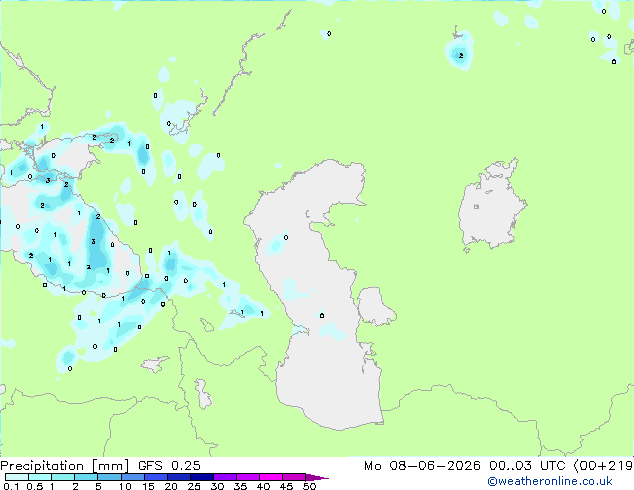Click the Kara-Bogaz-Gol bay beside the Caspian
Image resolution: width=634 pixels, height=490 pixels.
375,306
